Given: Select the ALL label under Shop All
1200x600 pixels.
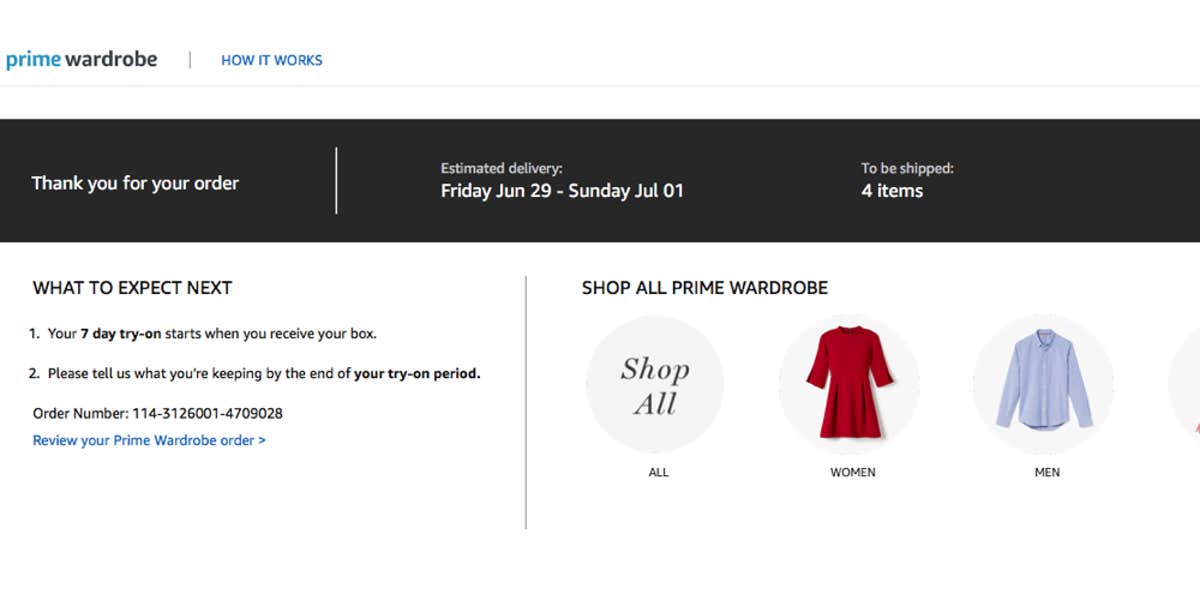Looking at the screenshot, I should [x=657, y=471].
